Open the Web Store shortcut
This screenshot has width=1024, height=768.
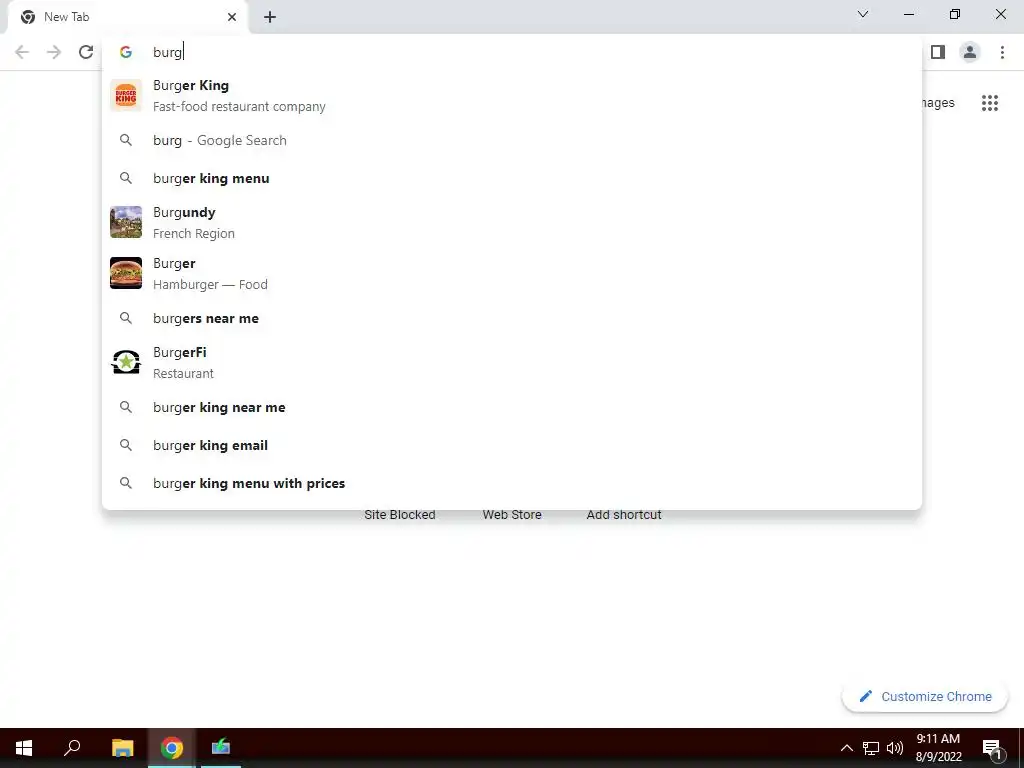coord(512,515)
